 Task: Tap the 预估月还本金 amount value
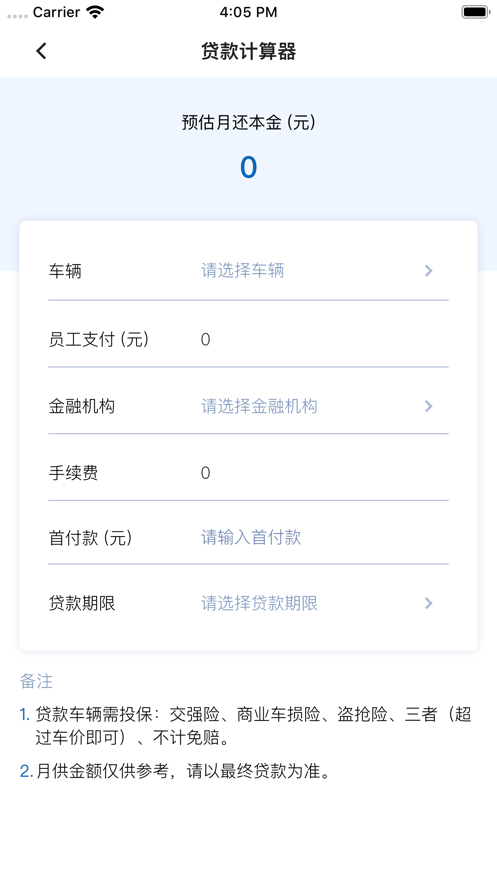tap(248, 167)
